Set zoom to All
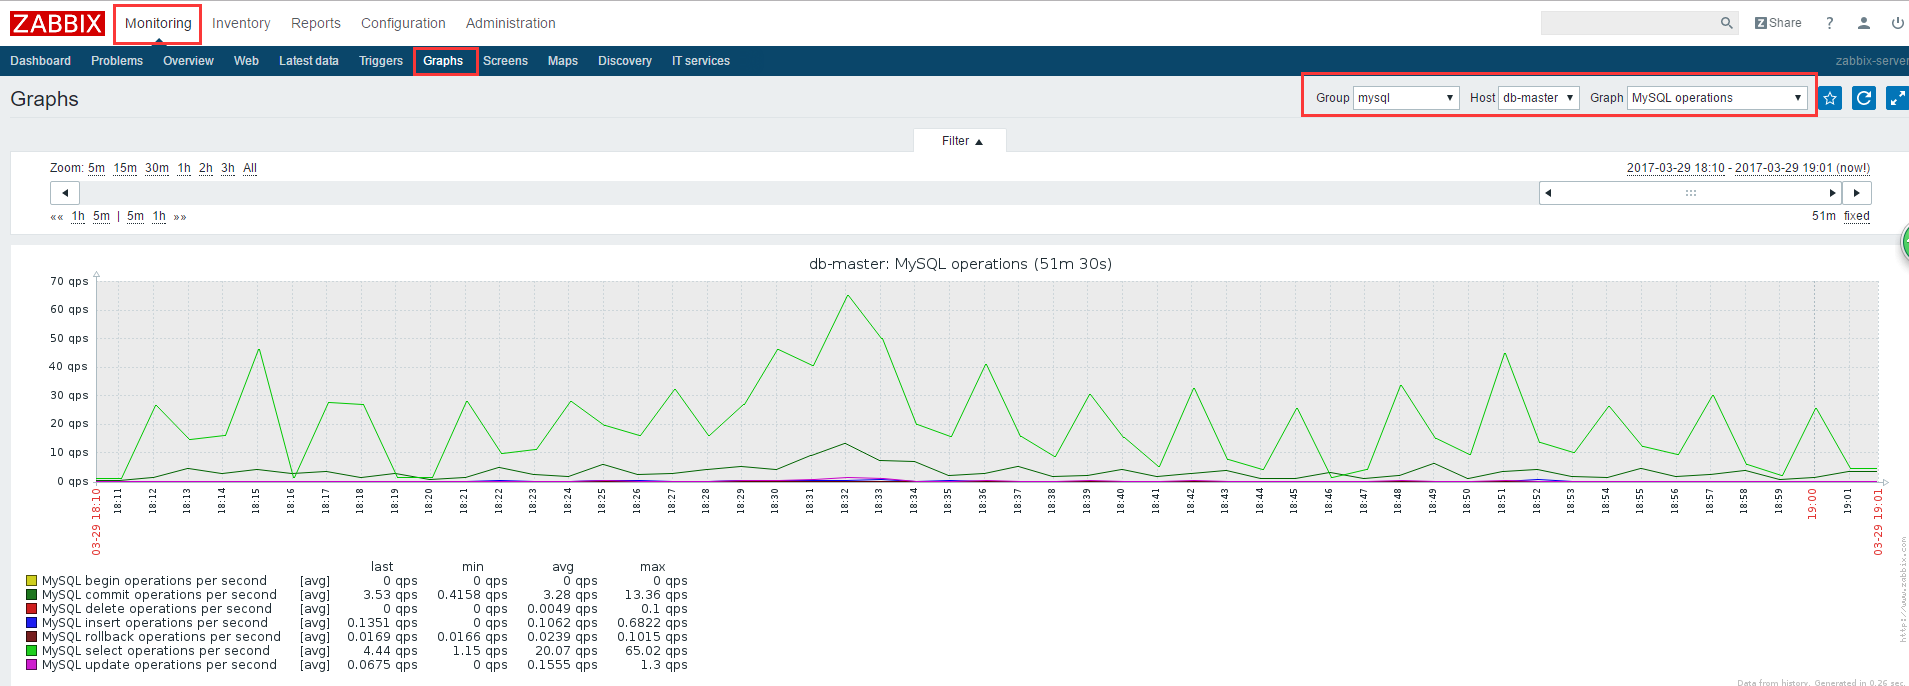This screenshot has width=1909, height=686. coord(250,168)
